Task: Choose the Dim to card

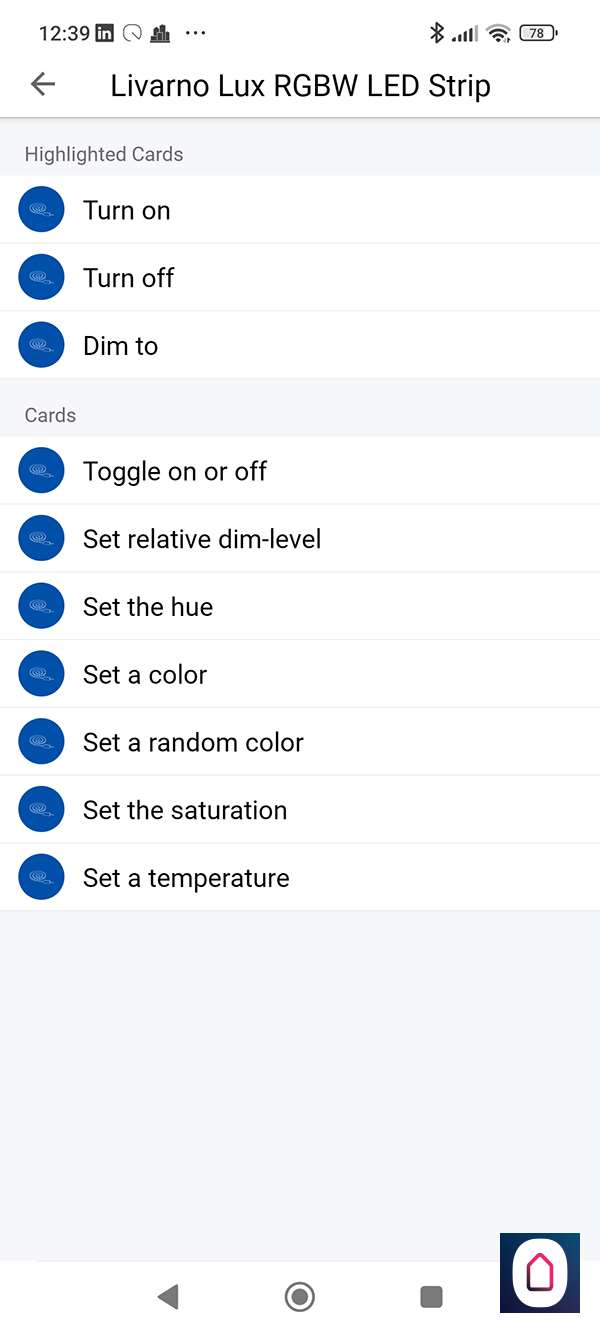Action: (x=300, y=346)
